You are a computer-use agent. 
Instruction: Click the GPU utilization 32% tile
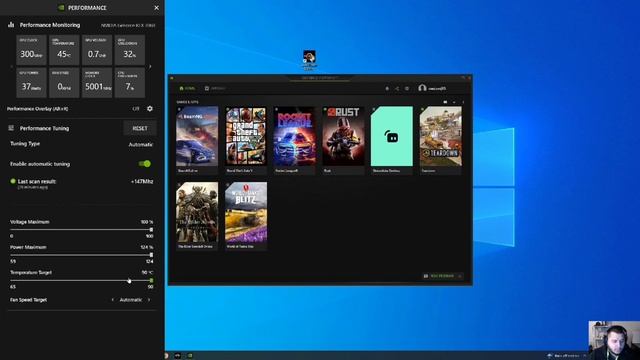point(130,50)
